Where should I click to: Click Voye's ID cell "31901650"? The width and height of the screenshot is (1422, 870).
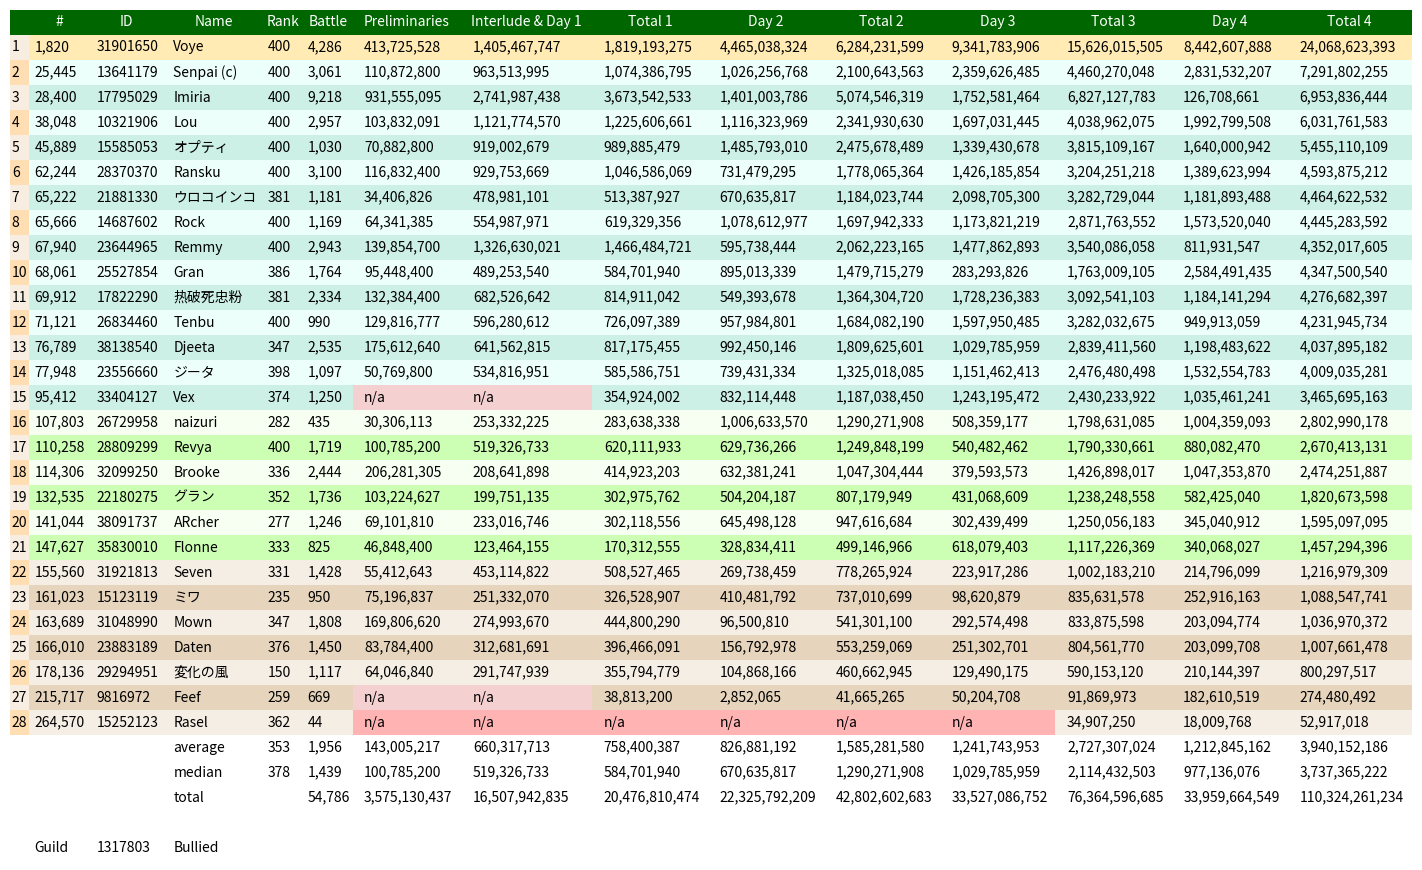click(x=127, y=47)
